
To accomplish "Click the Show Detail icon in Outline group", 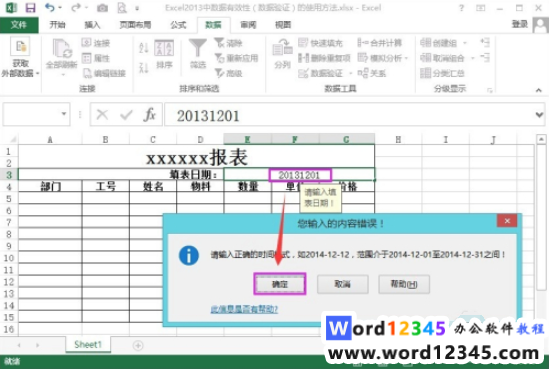I will coord(485,42).
